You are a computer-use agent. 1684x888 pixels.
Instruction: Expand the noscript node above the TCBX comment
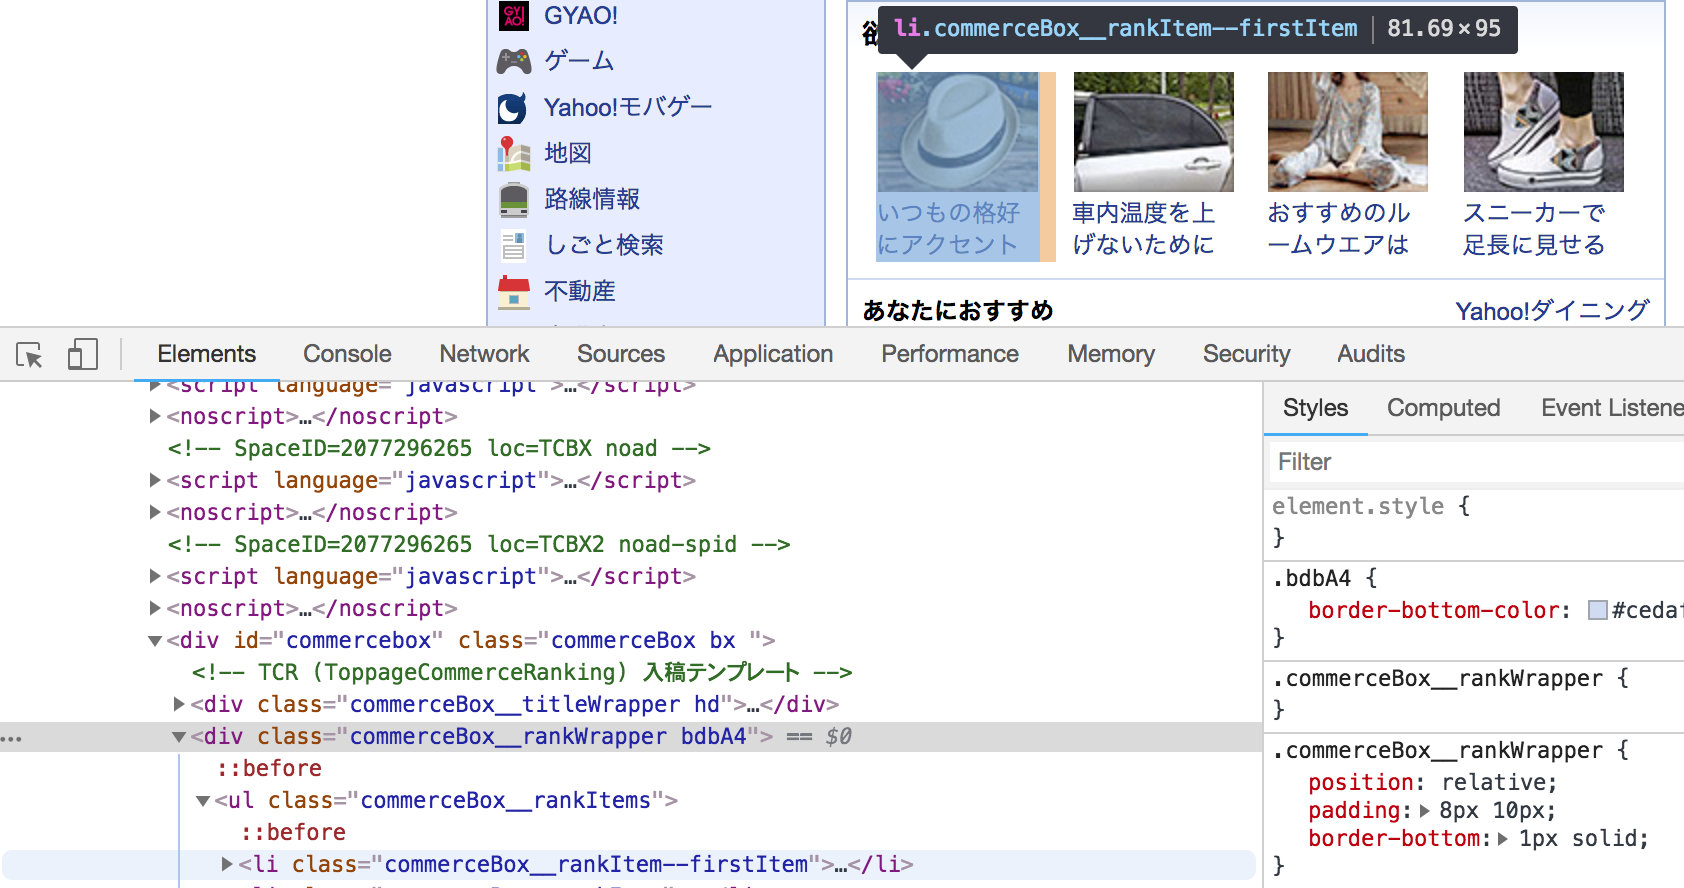[155, 417]
